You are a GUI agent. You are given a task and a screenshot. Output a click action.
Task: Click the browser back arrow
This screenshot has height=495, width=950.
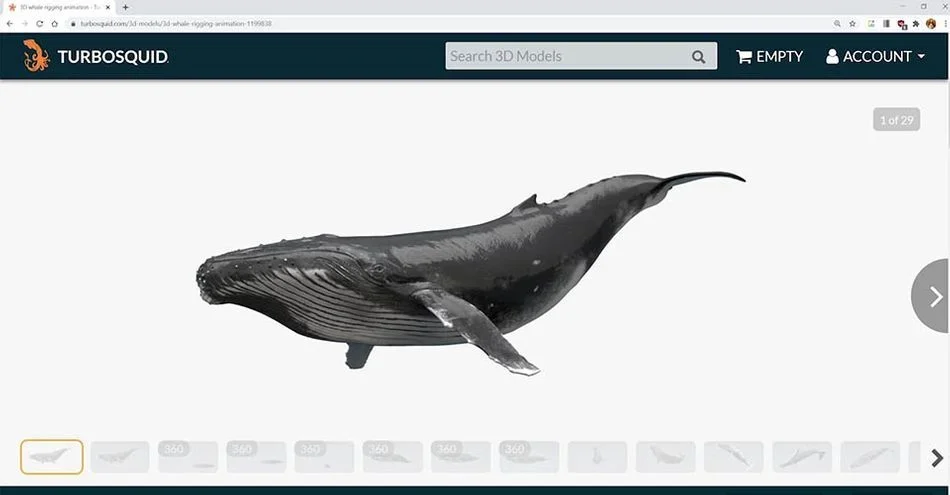point(10,24)
